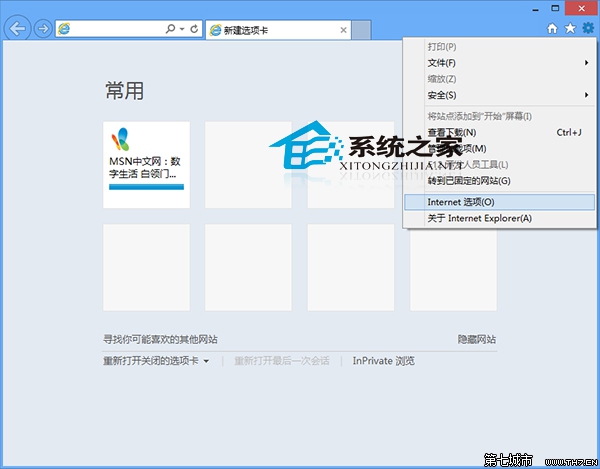Screen dimensions: 600x469
Task: Click the 隐藏网站 link
Action: click(477, 339)
